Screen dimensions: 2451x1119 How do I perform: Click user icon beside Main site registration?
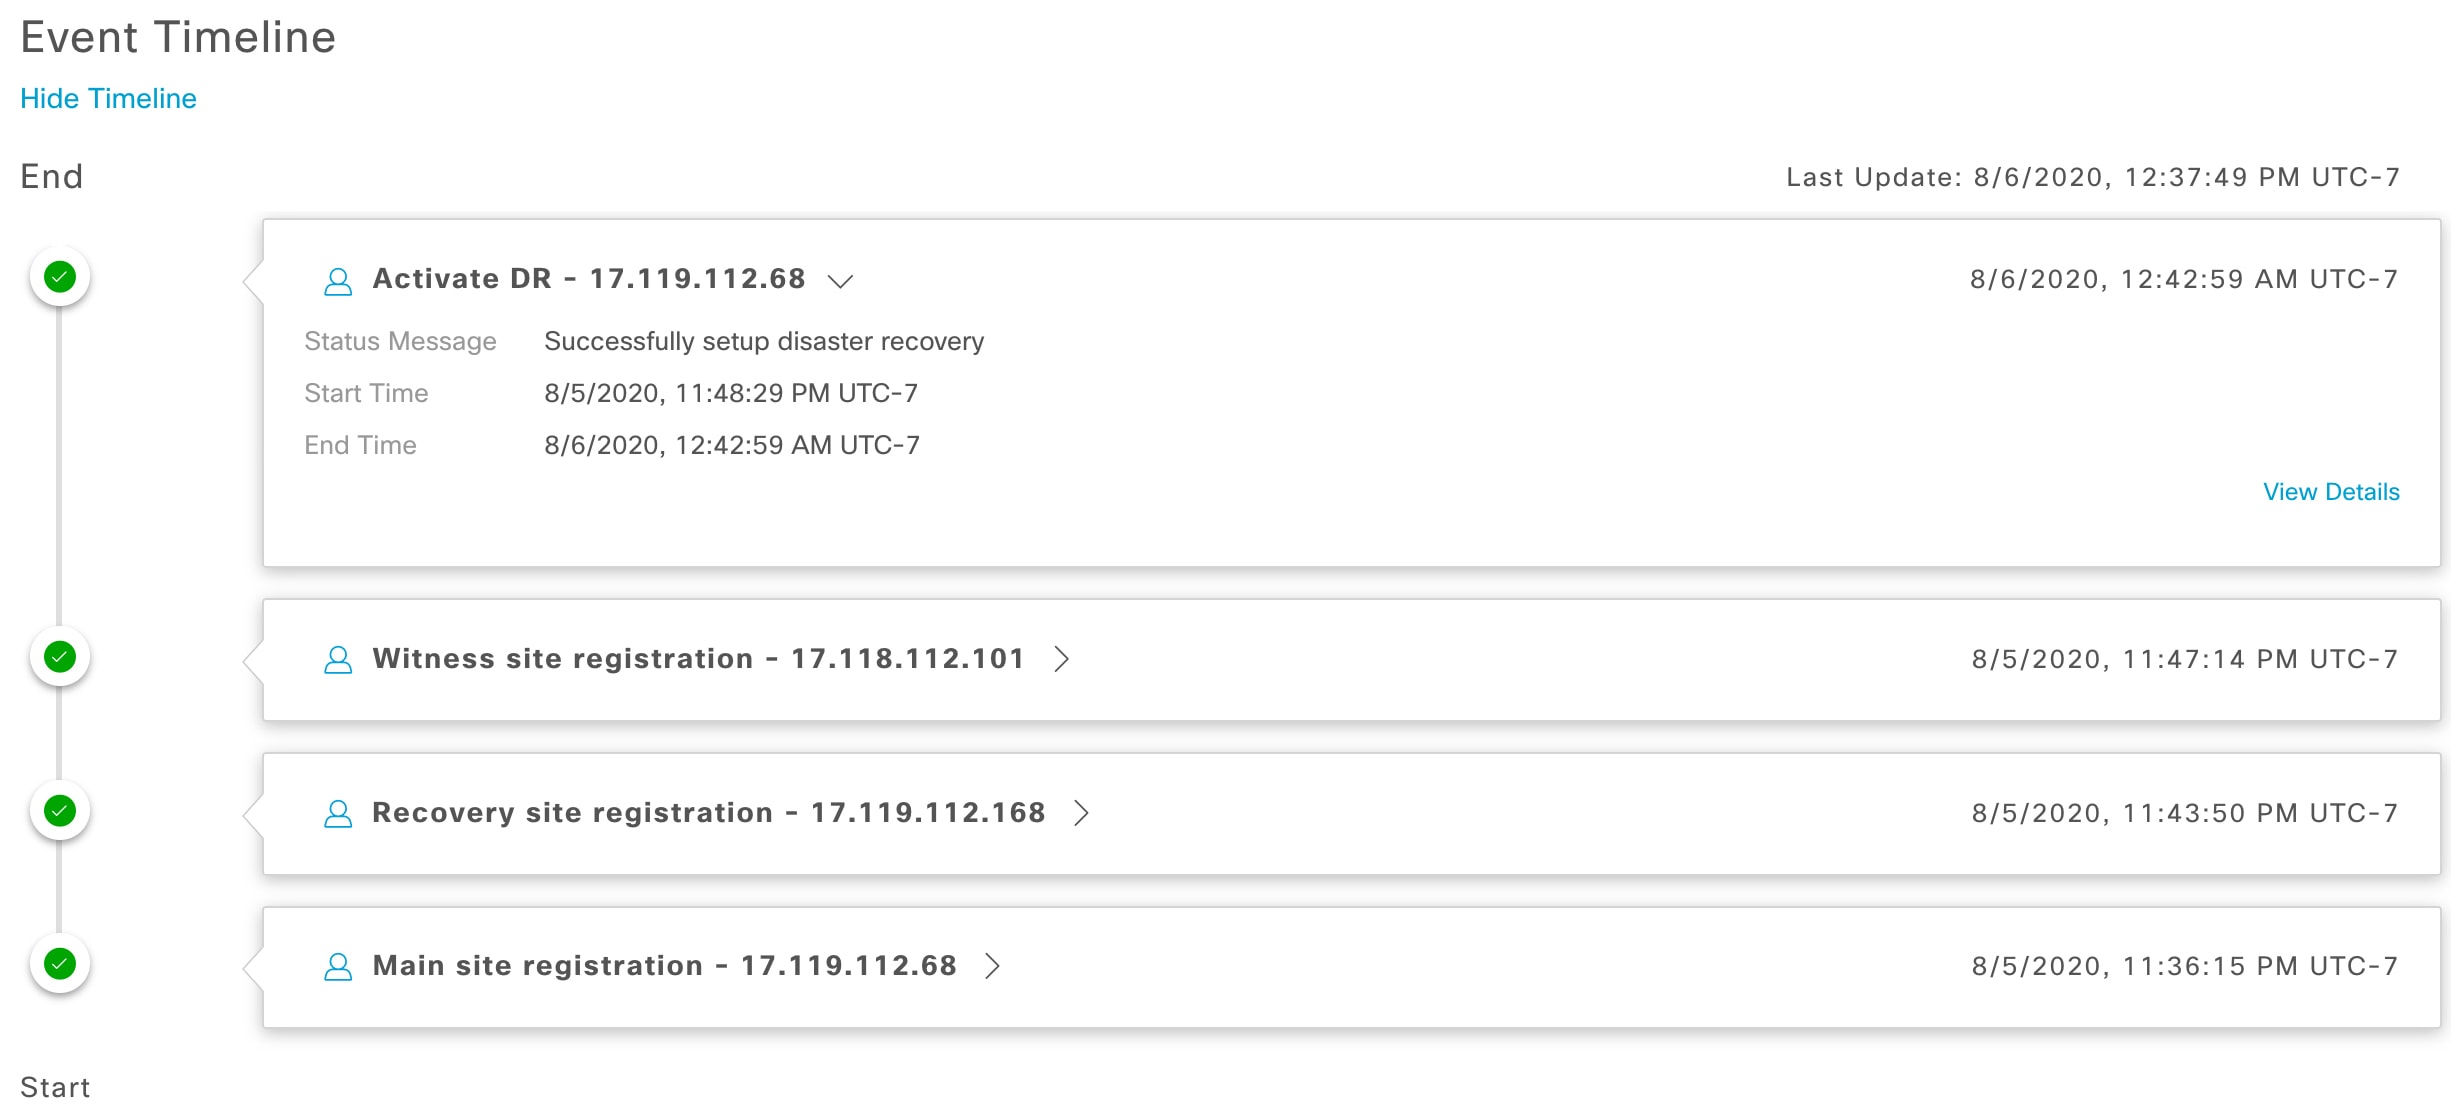click(x=338, y=967)
